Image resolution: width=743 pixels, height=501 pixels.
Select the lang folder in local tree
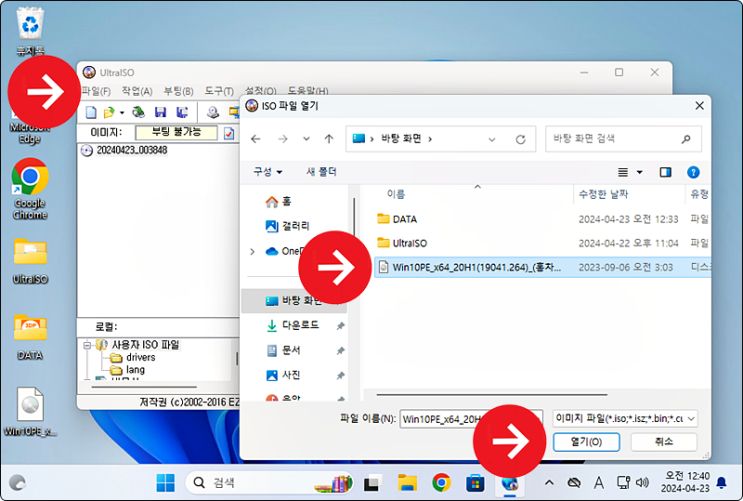tap(135, 370)
